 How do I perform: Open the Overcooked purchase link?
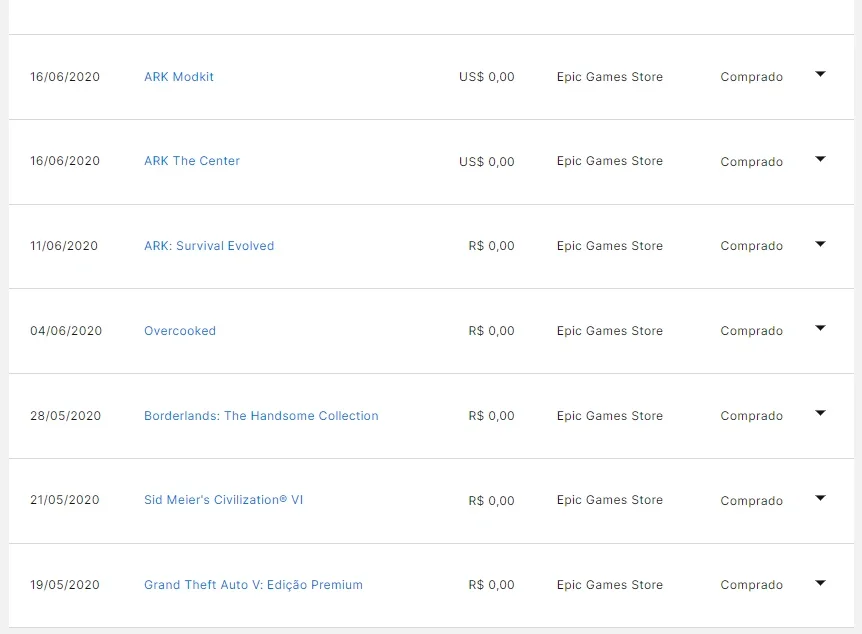click(180, 331)
